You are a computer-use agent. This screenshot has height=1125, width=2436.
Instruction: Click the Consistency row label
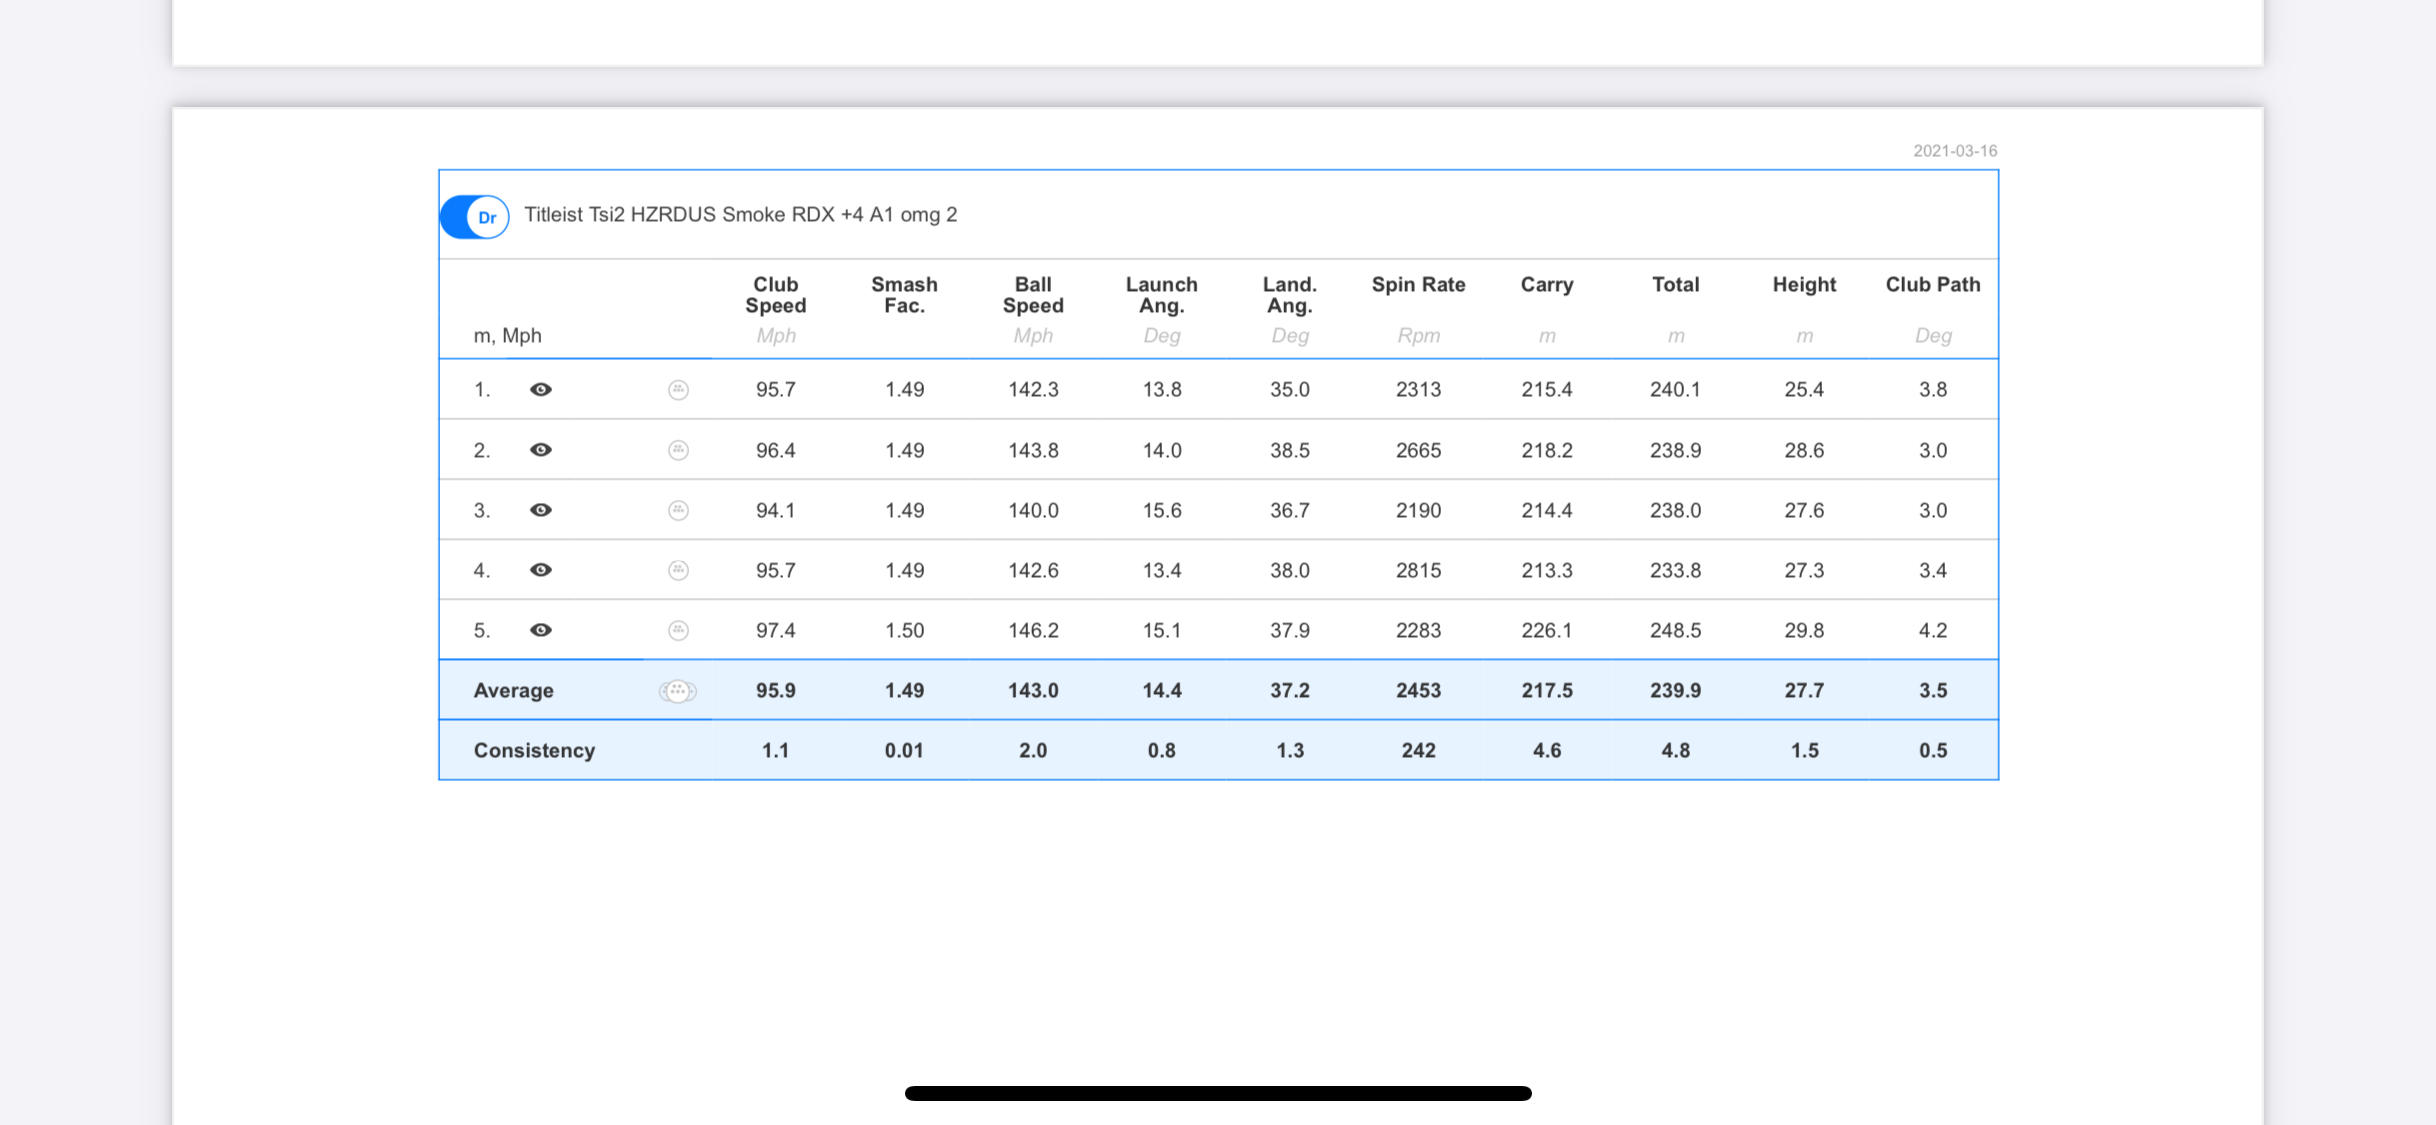(534, 750)
